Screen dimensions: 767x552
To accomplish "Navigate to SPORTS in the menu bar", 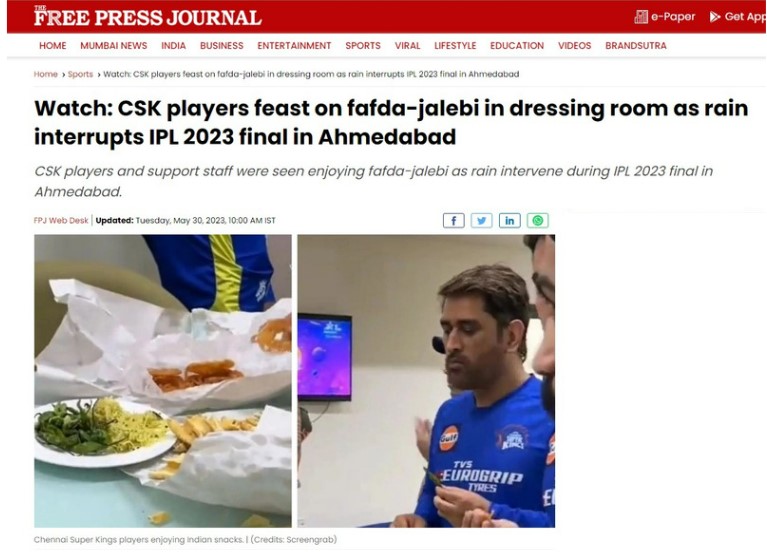I will (x=363, y=46).
